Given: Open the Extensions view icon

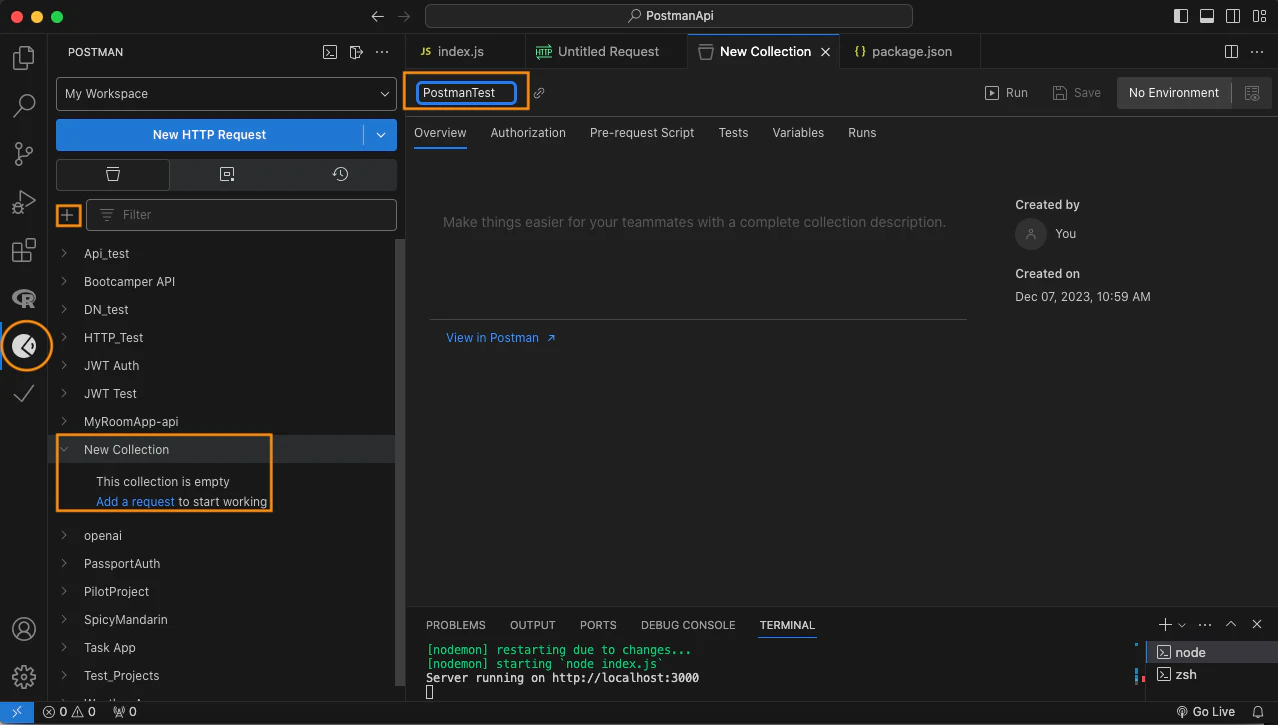Looking at the screenshot, I should pyautogui.click(x=24, y=250).
